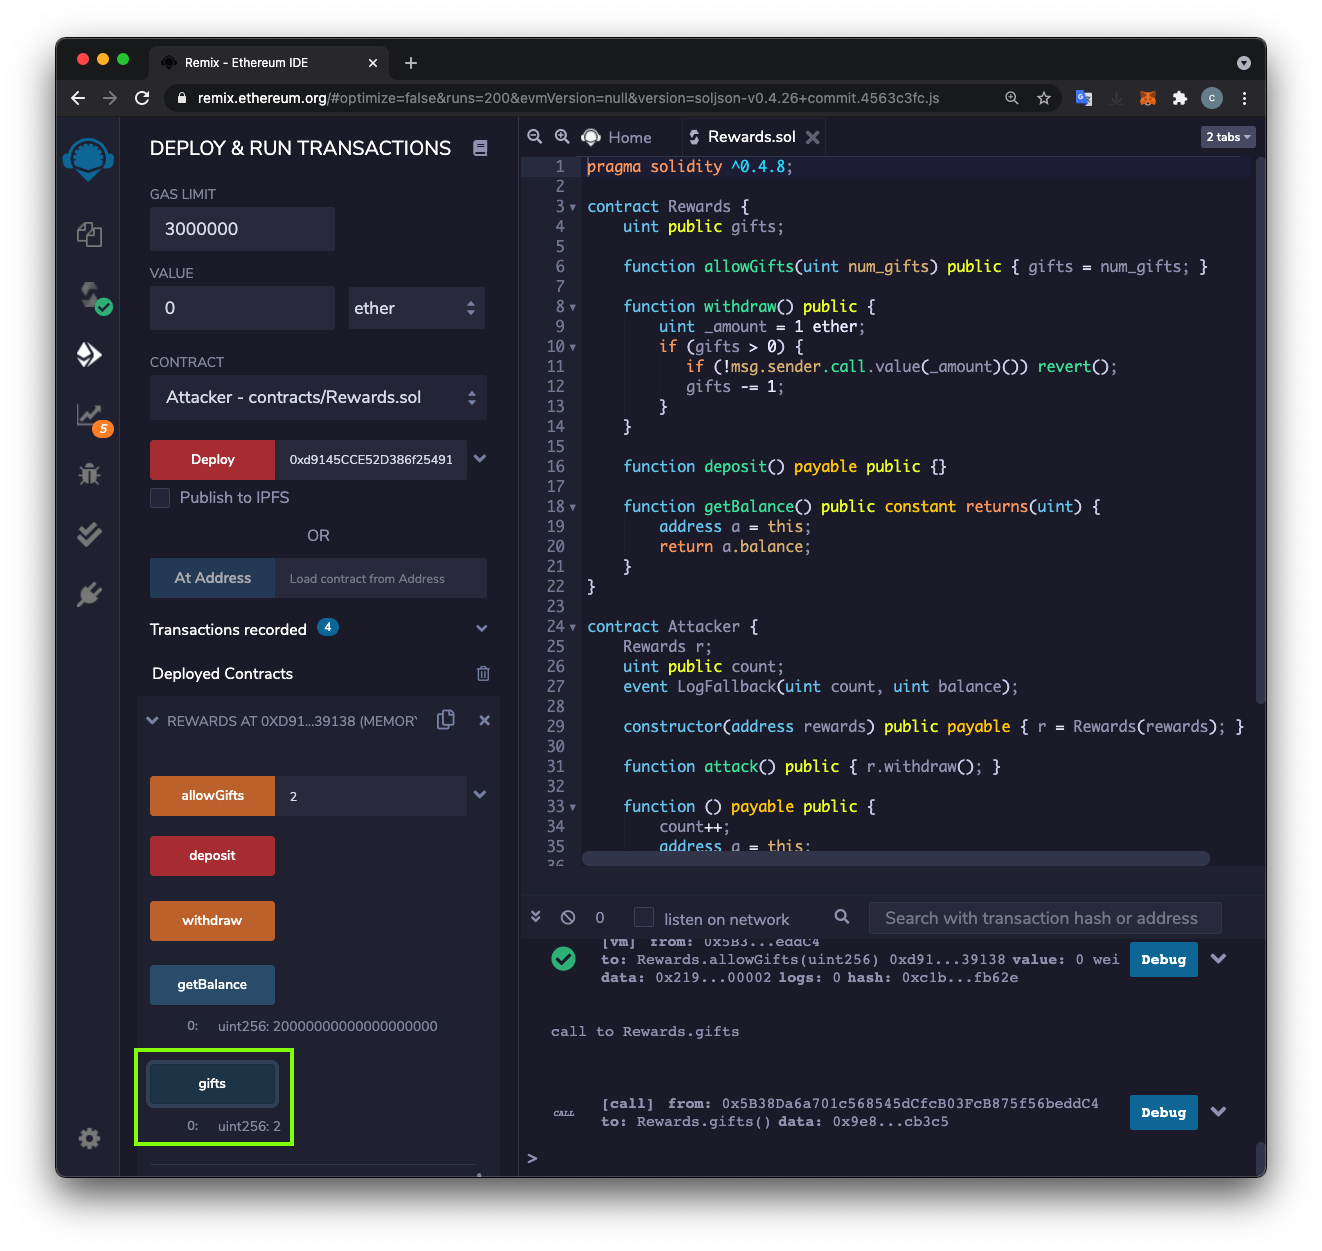Open the Plugin manager plug icon
Viewport: 1322px width, 1251px height.
(x=89, y=594)
